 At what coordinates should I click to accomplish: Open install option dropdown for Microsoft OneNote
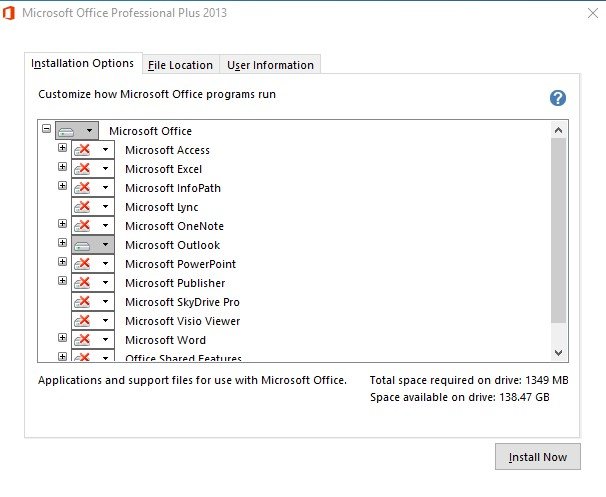(x=105, y=225)
